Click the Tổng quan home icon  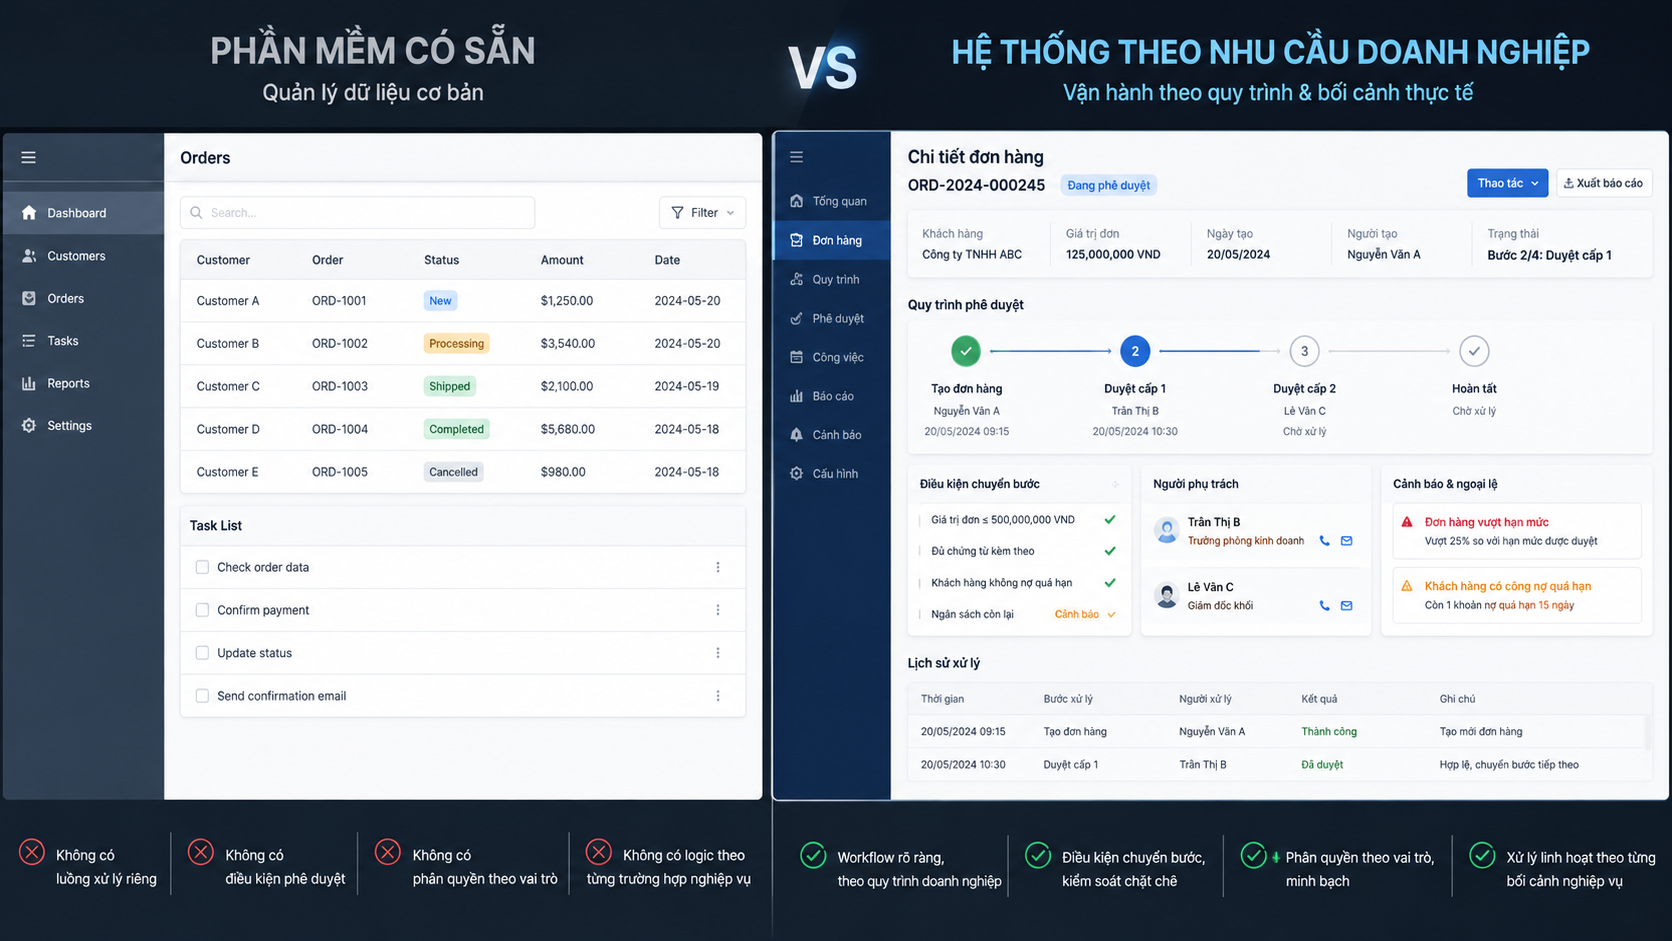tap(797, 201)
